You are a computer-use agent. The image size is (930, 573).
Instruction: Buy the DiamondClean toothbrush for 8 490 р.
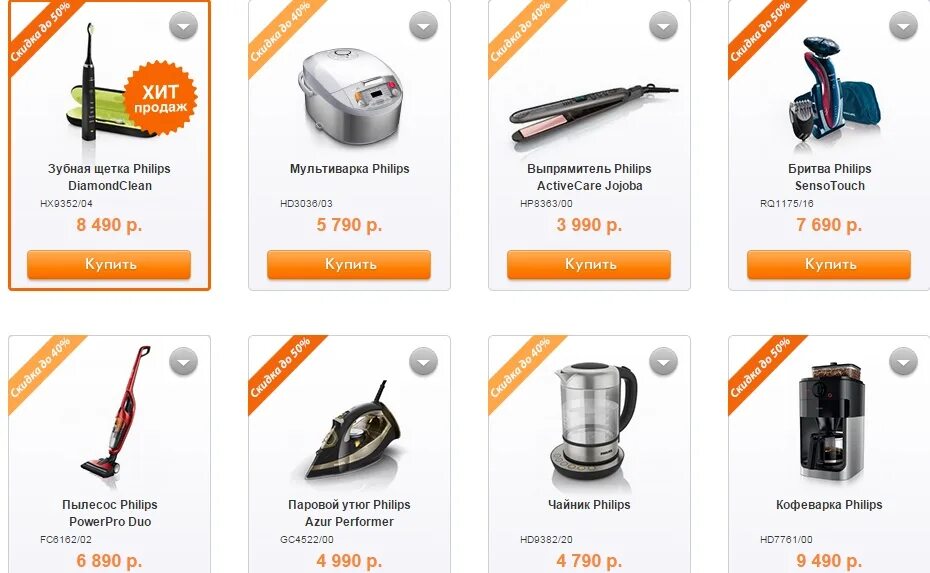coord(109,265)
